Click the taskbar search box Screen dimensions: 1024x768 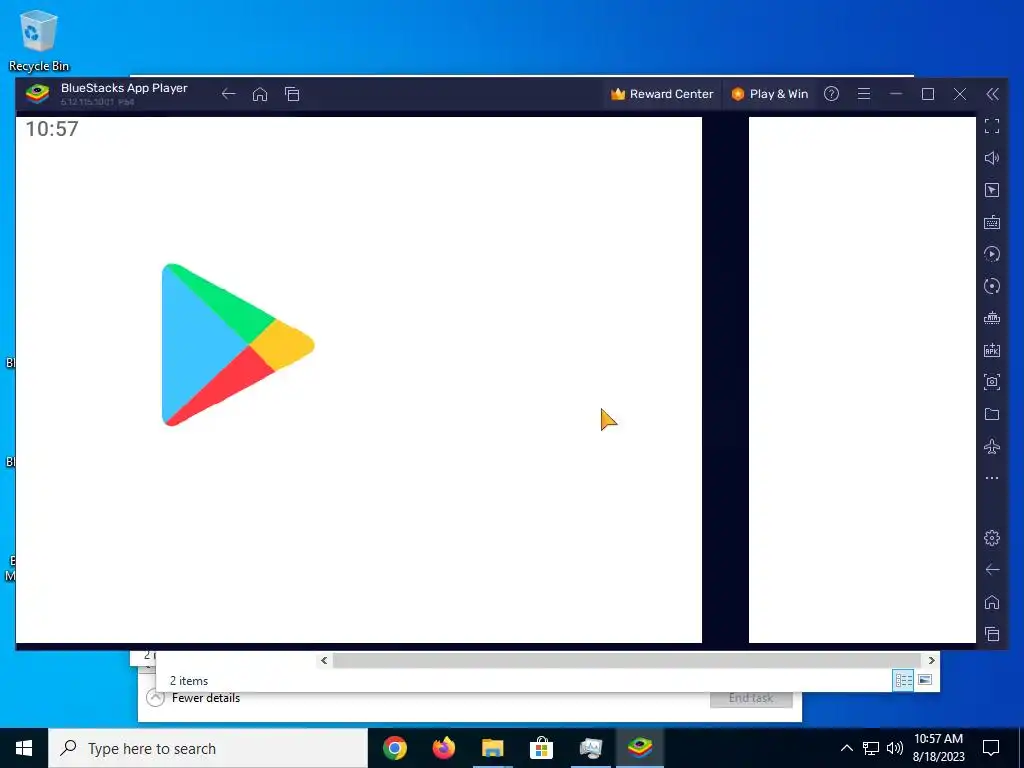pyautogui.click(x=208, y=748)
